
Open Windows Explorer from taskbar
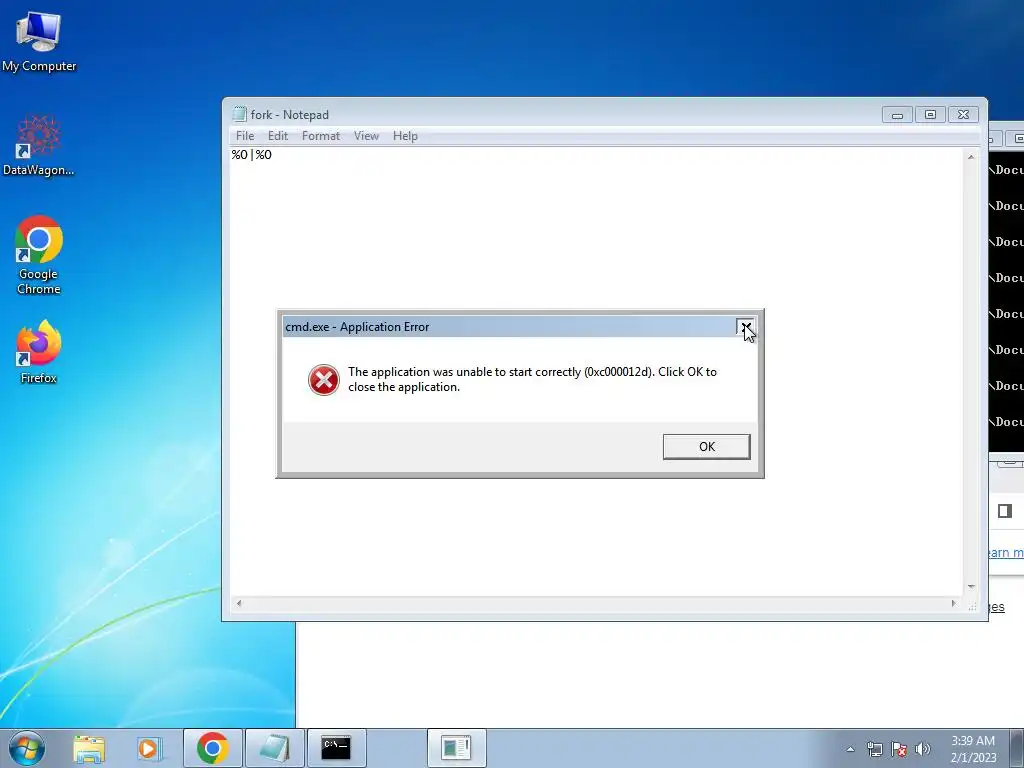pyautogui.click(x=89, y=748)
